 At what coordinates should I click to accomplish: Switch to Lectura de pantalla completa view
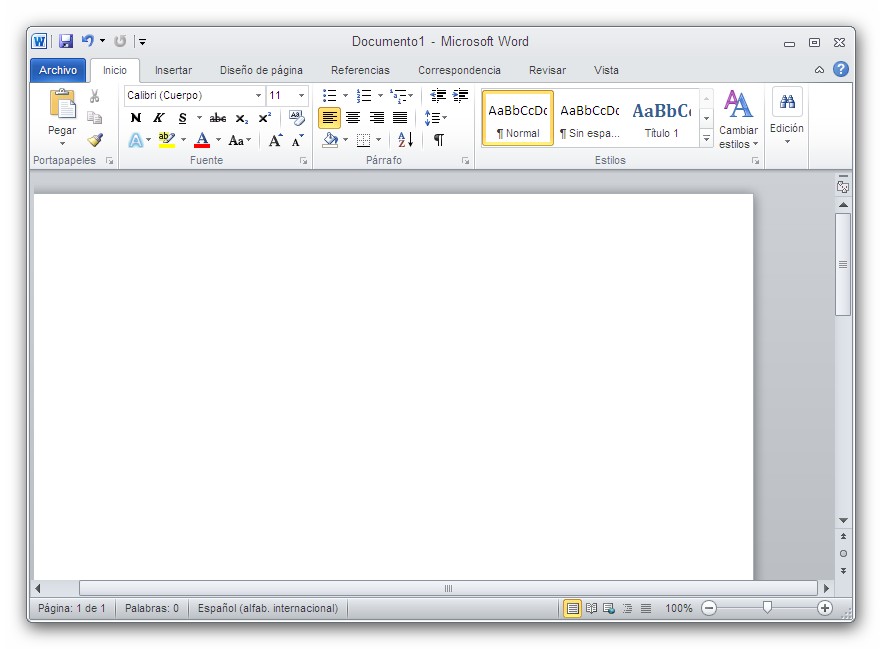pyautogui.click(x=591, y=607)
